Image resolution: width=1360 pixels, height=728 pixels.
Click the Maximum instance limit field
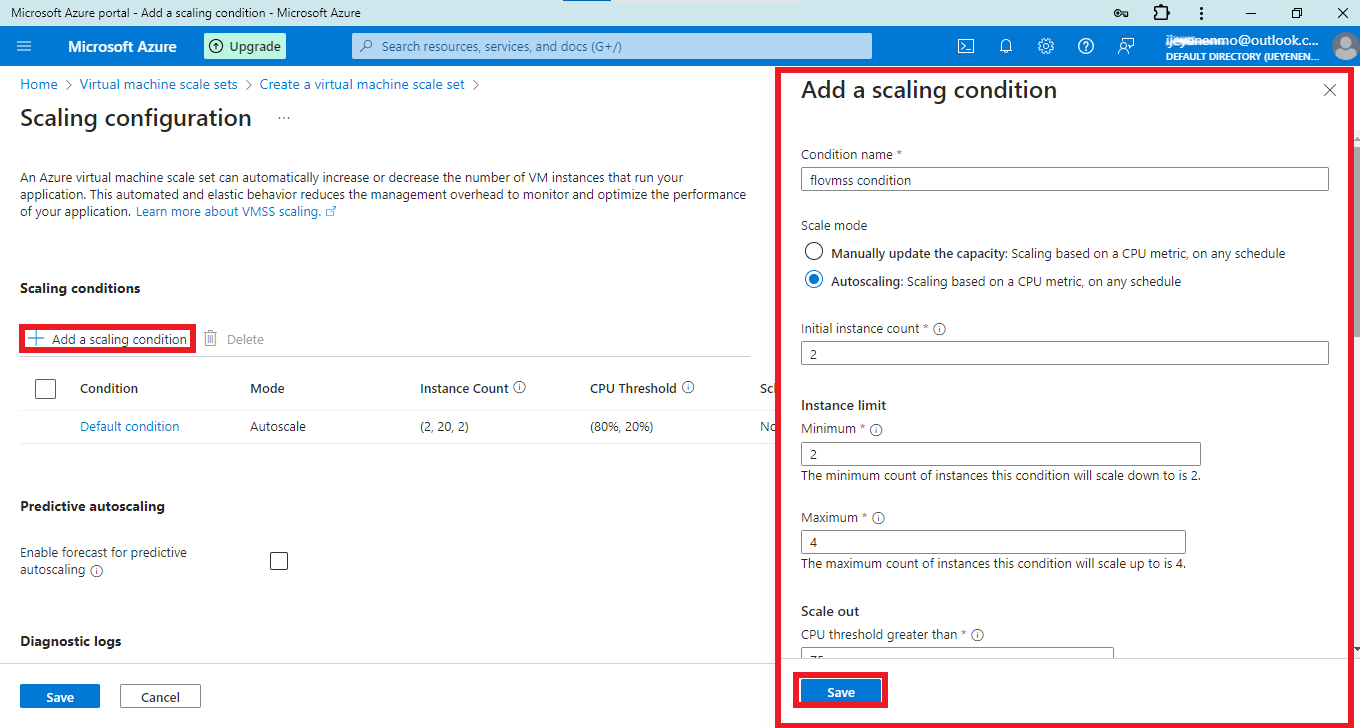click(x=993, y=541)
